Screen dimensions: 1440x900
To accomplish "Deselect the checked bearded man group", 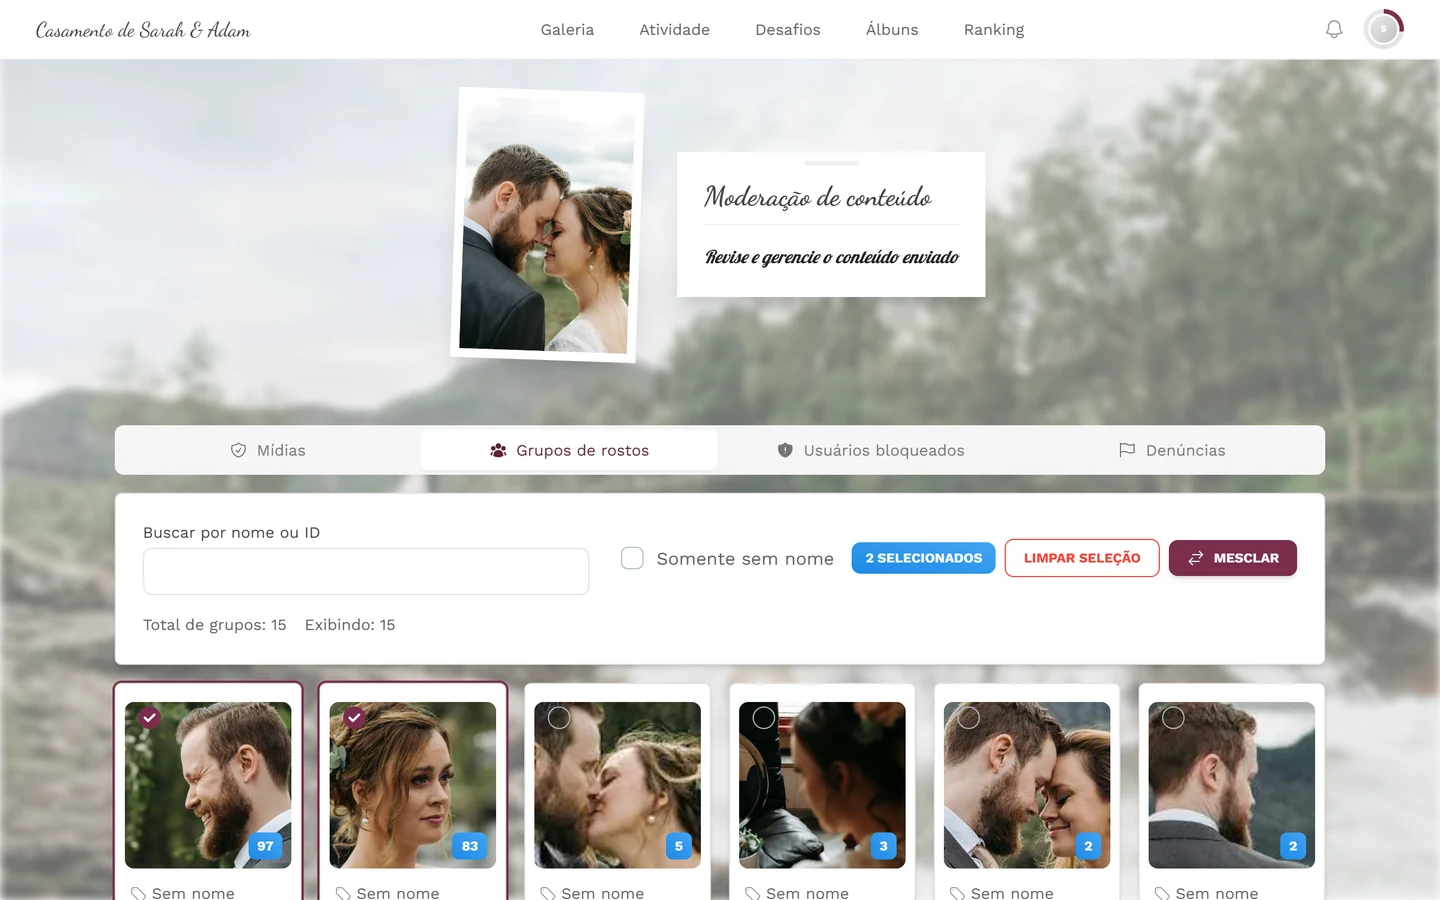I will click(149, 718).
